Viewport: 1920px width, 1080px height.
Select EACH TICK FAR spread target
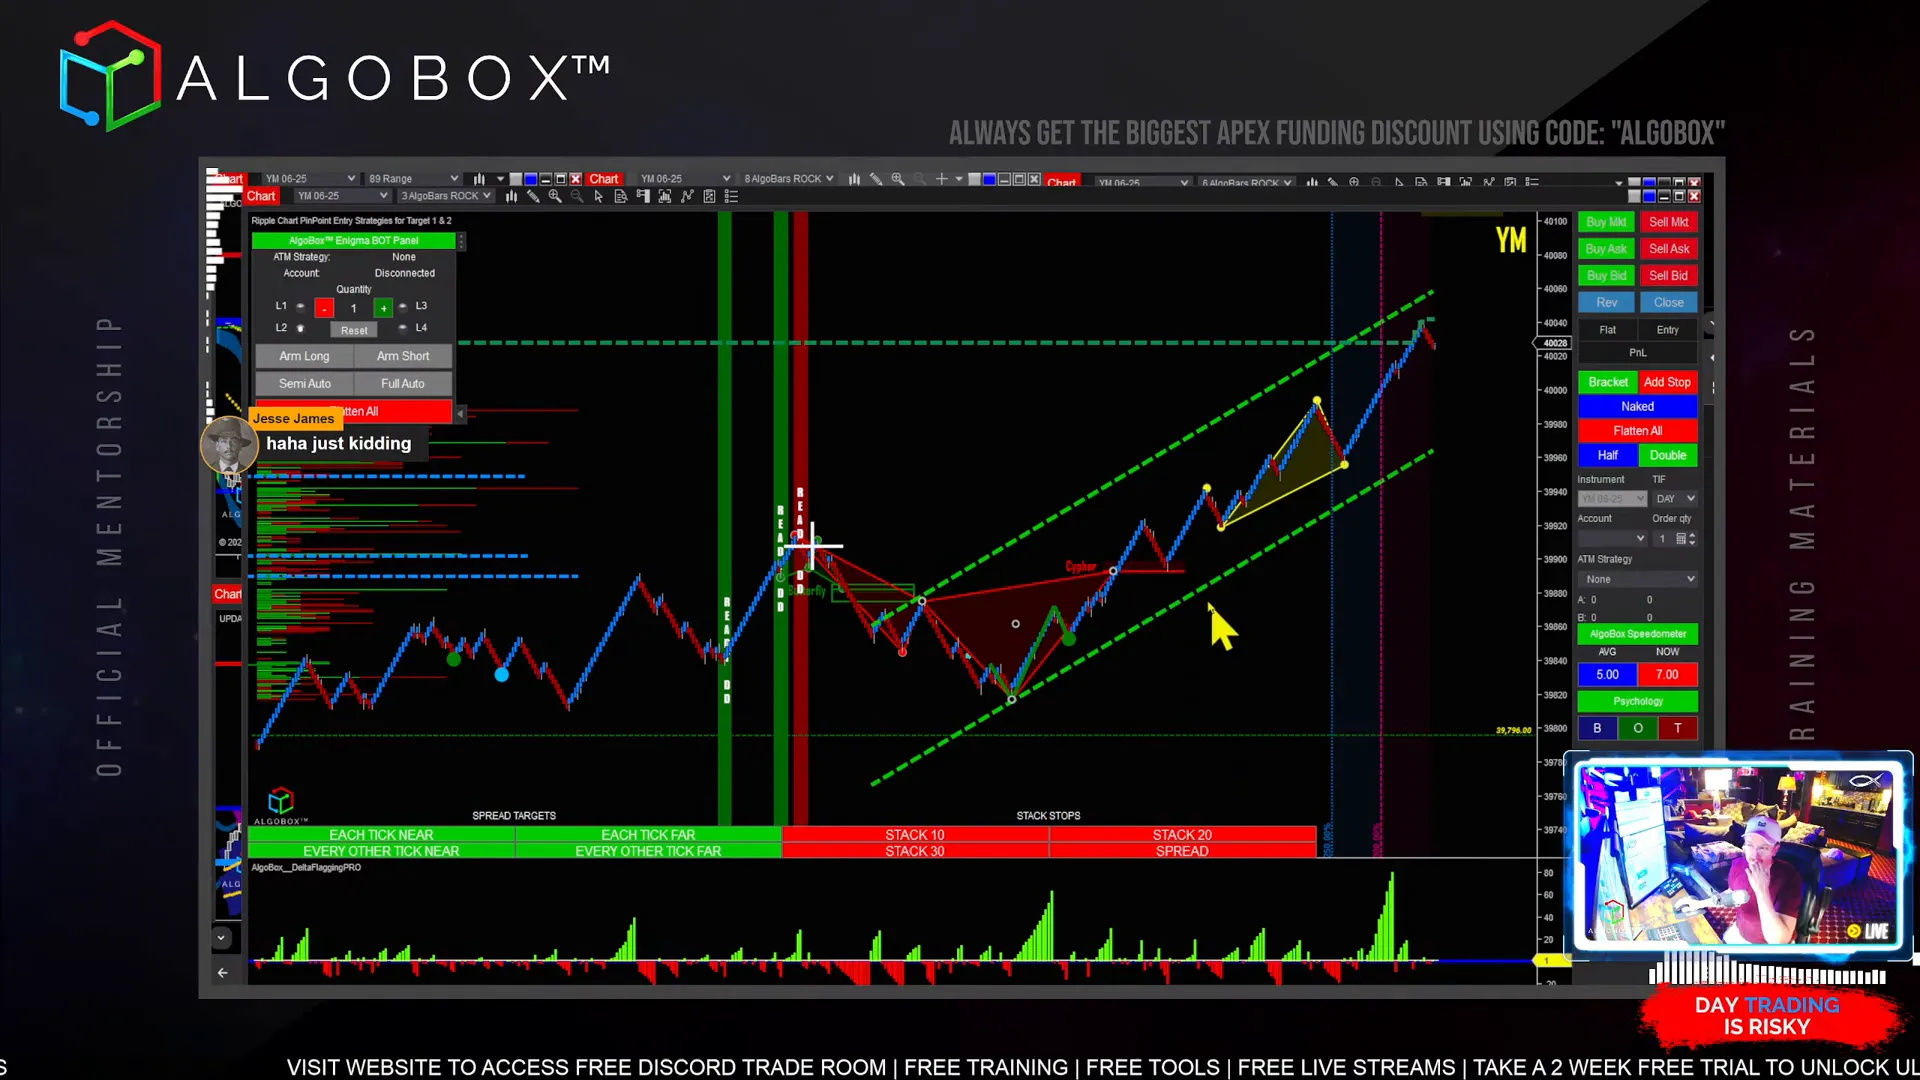click(x=648, y=835)
